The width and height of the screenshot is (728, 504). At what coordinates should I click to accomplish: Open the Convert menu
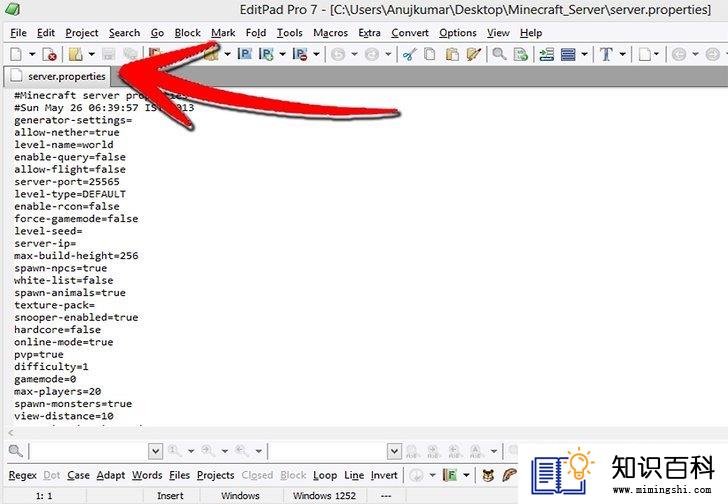coord(410,33)
